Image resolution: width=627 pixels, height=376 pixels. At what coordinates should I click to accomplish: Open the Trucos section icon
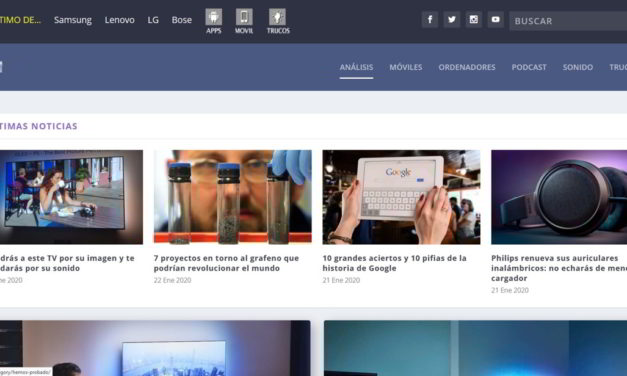[278, 21]
